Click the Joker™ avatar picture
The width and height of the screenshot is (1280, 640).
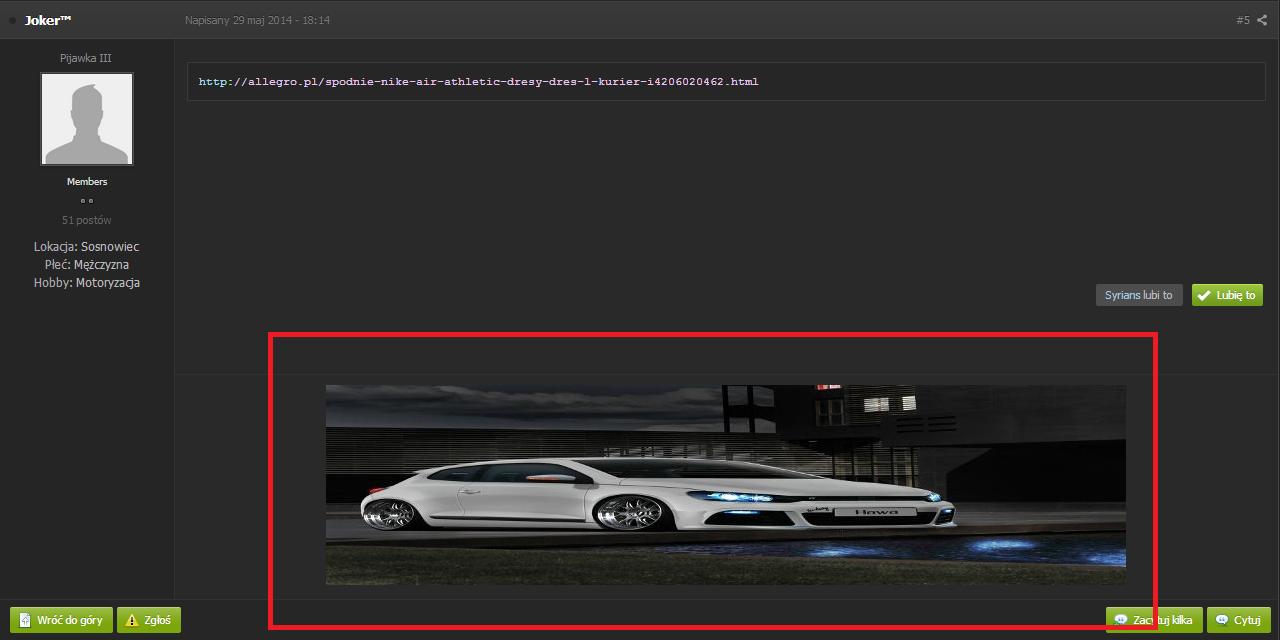[x=87, y=119]
